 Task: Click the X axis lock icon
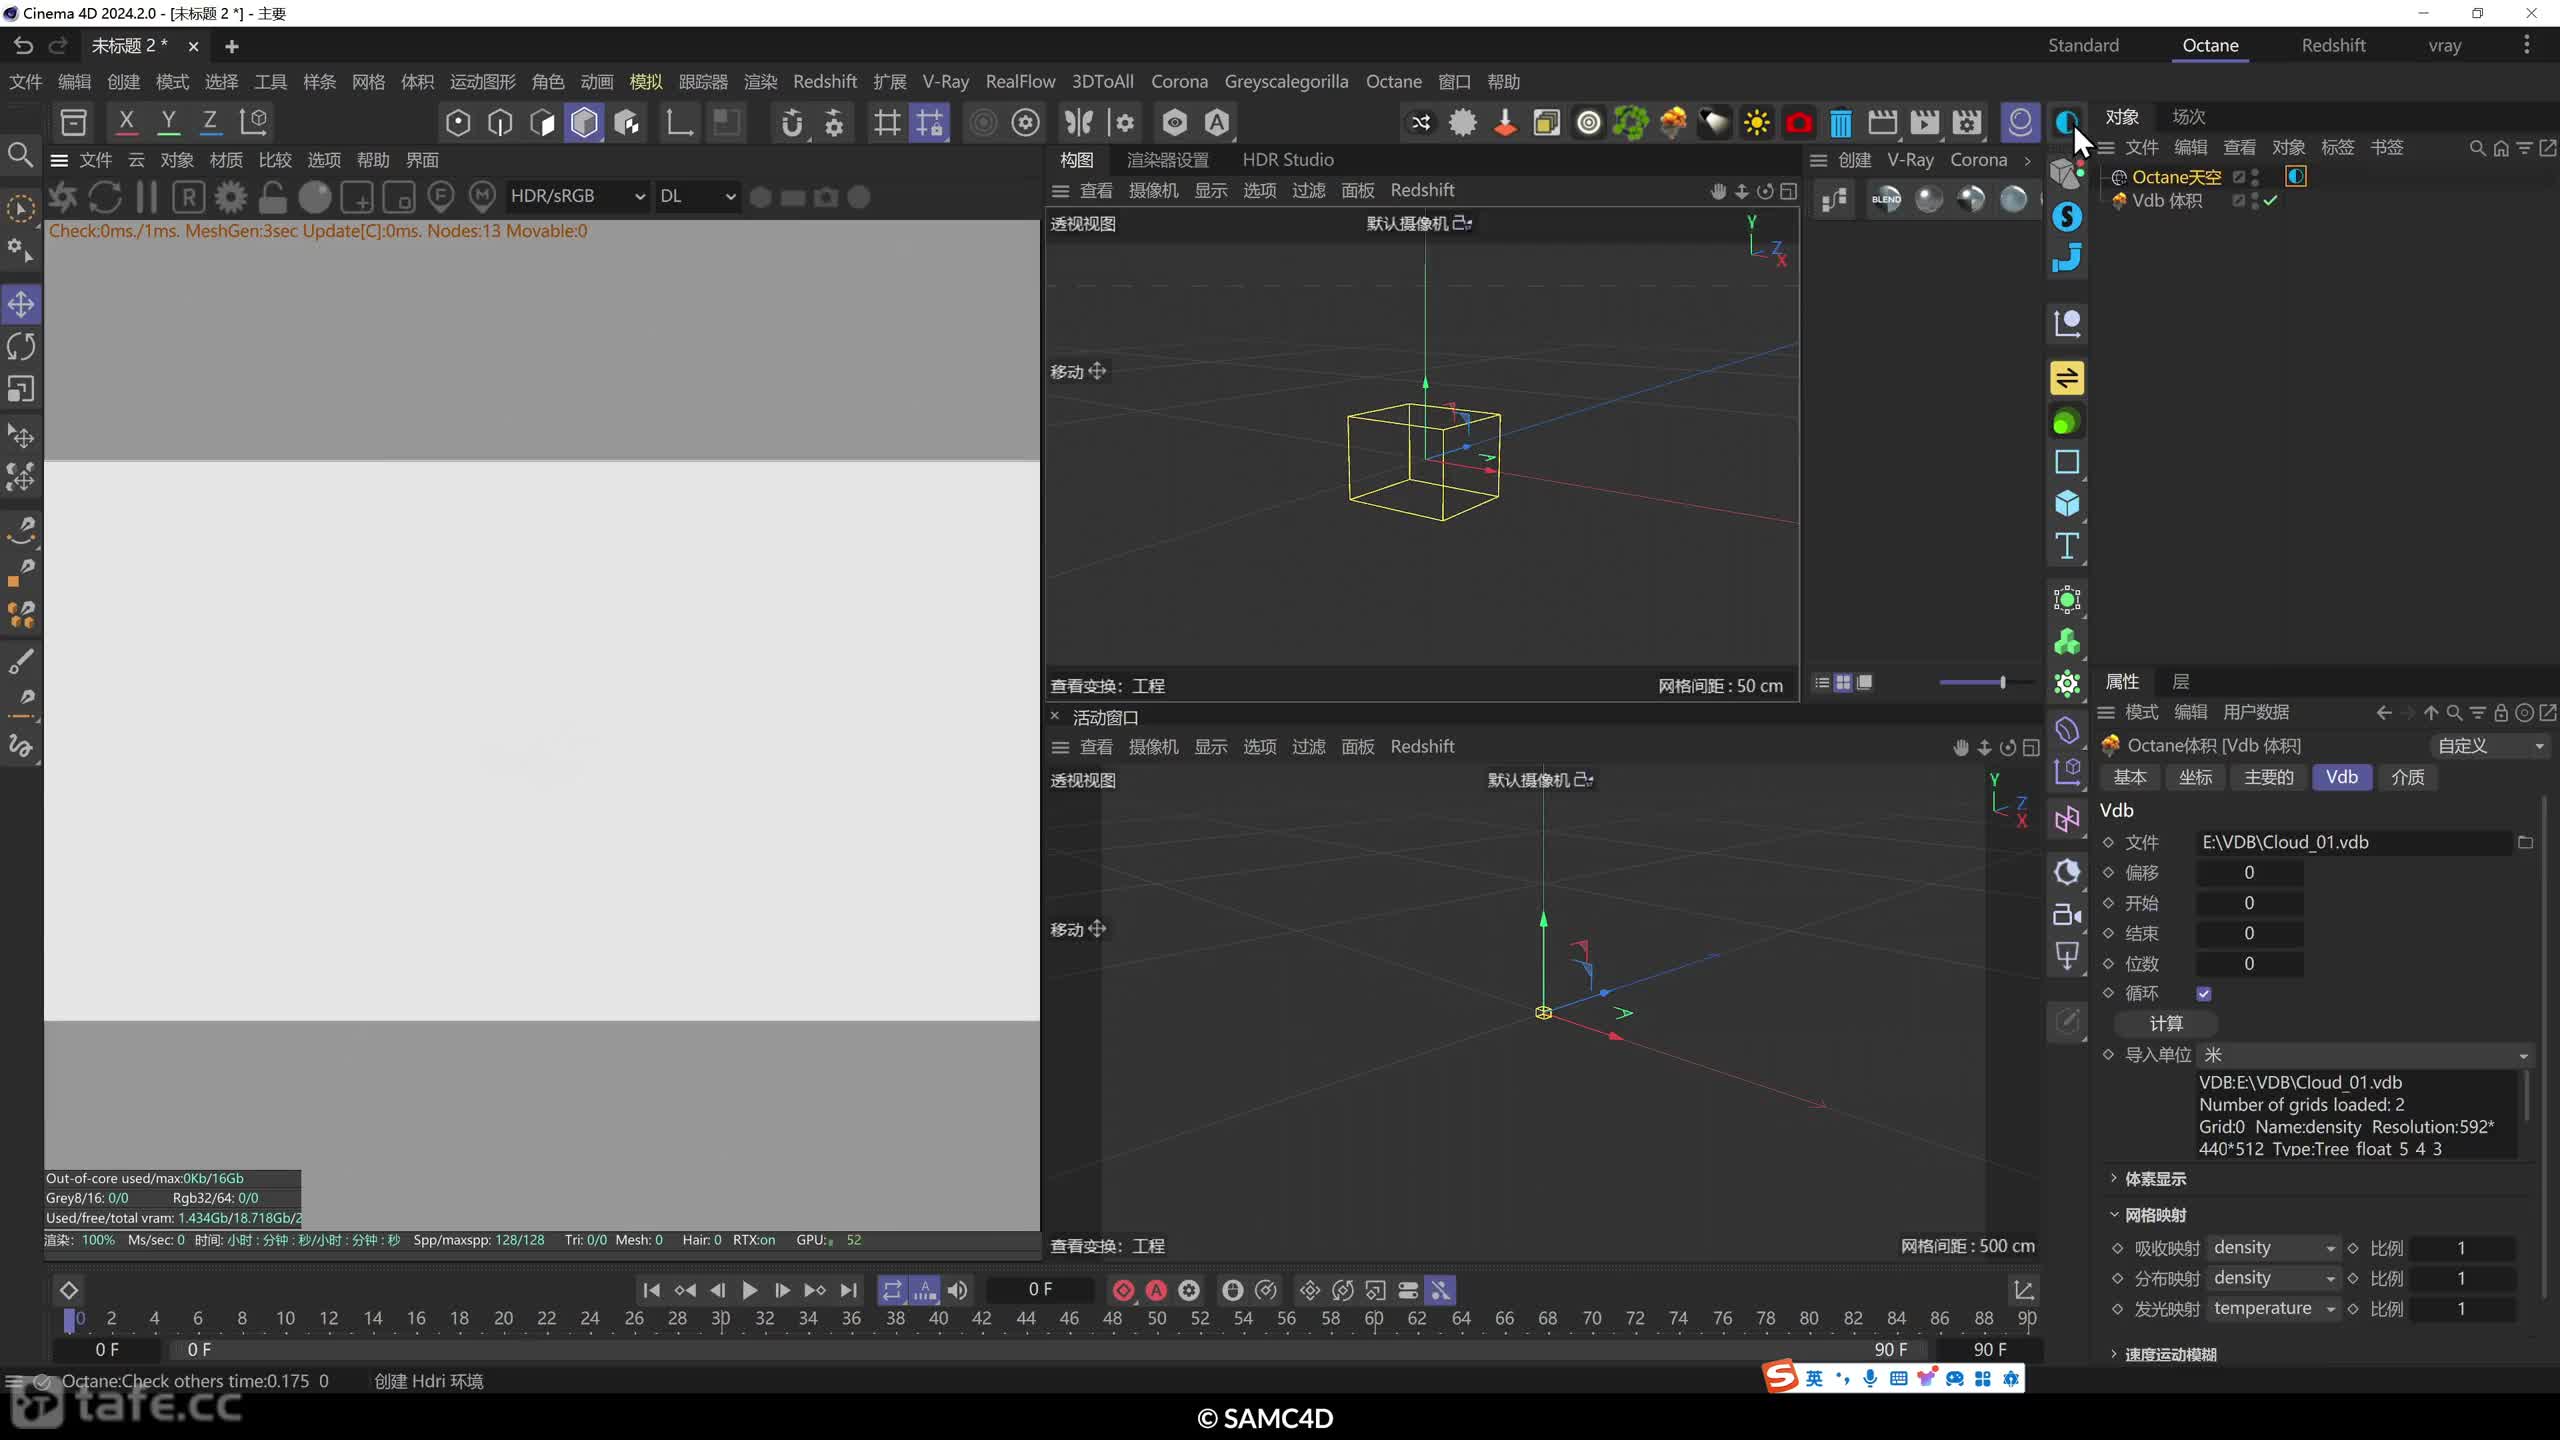point(126,122)
